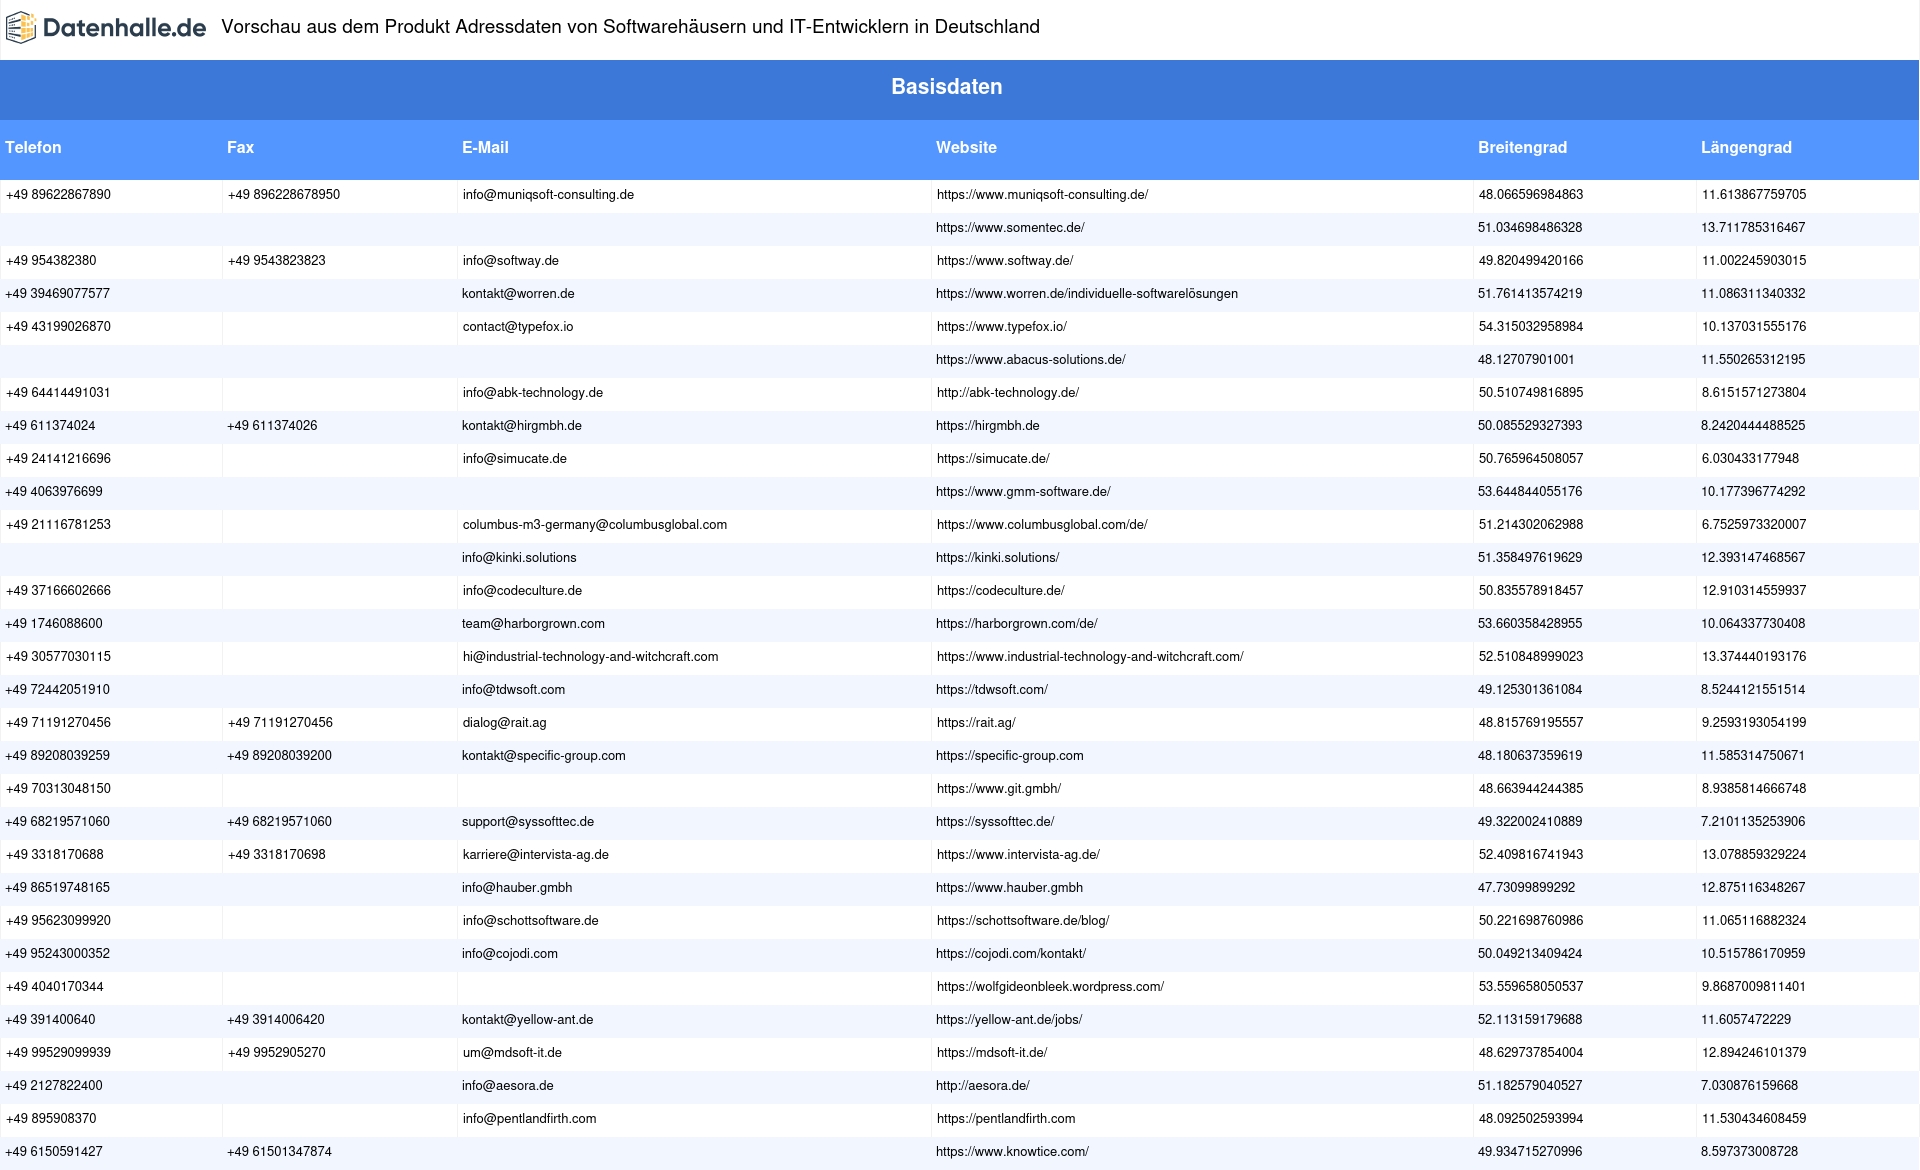Open the mdsoft-it.de website link
1920x1170 pixels.
[992, 1053]
